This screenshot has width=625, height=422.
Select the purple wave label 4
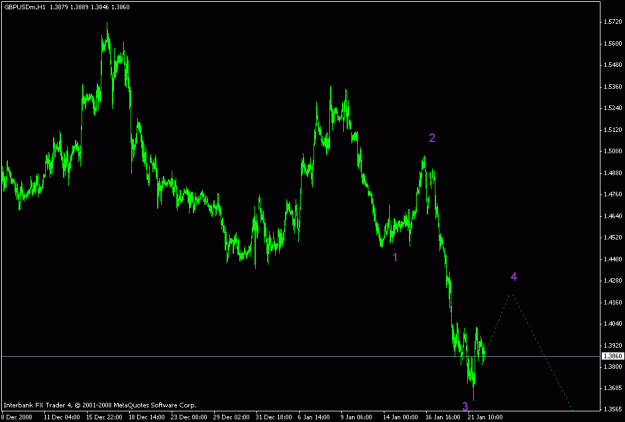514,277
